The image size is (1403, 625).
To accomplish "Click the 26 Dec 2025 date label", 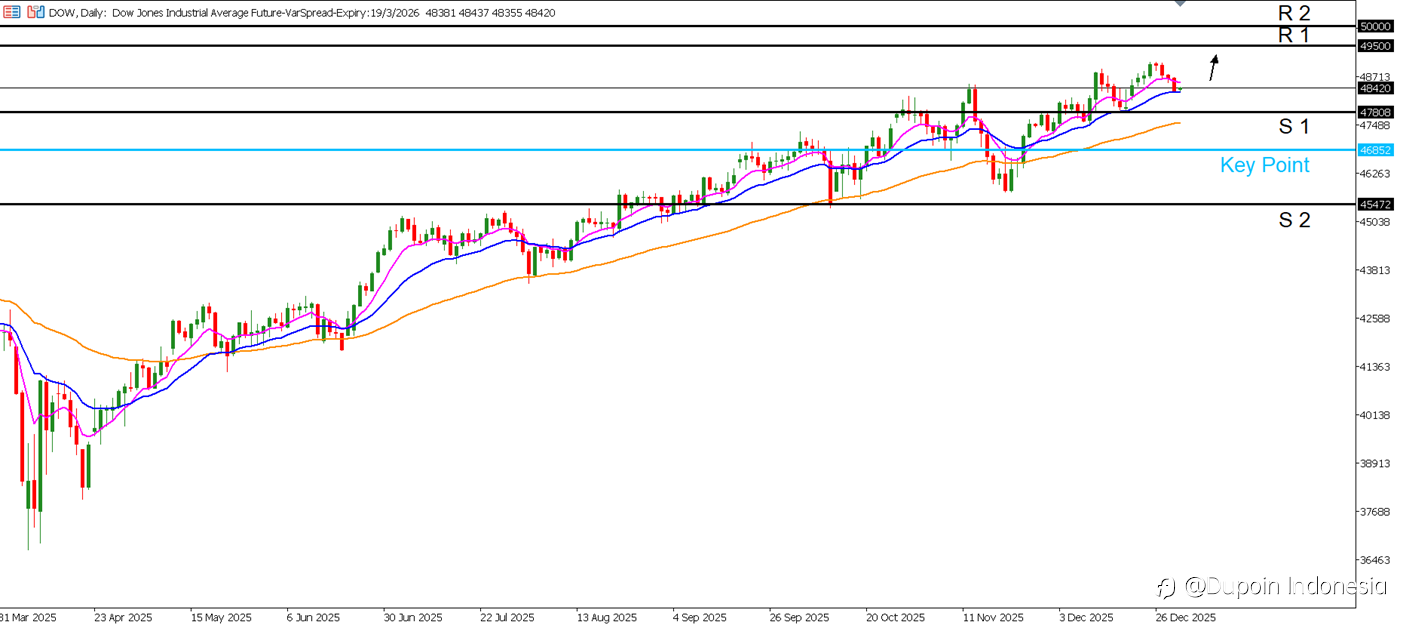I will (x=1187, y=616).
